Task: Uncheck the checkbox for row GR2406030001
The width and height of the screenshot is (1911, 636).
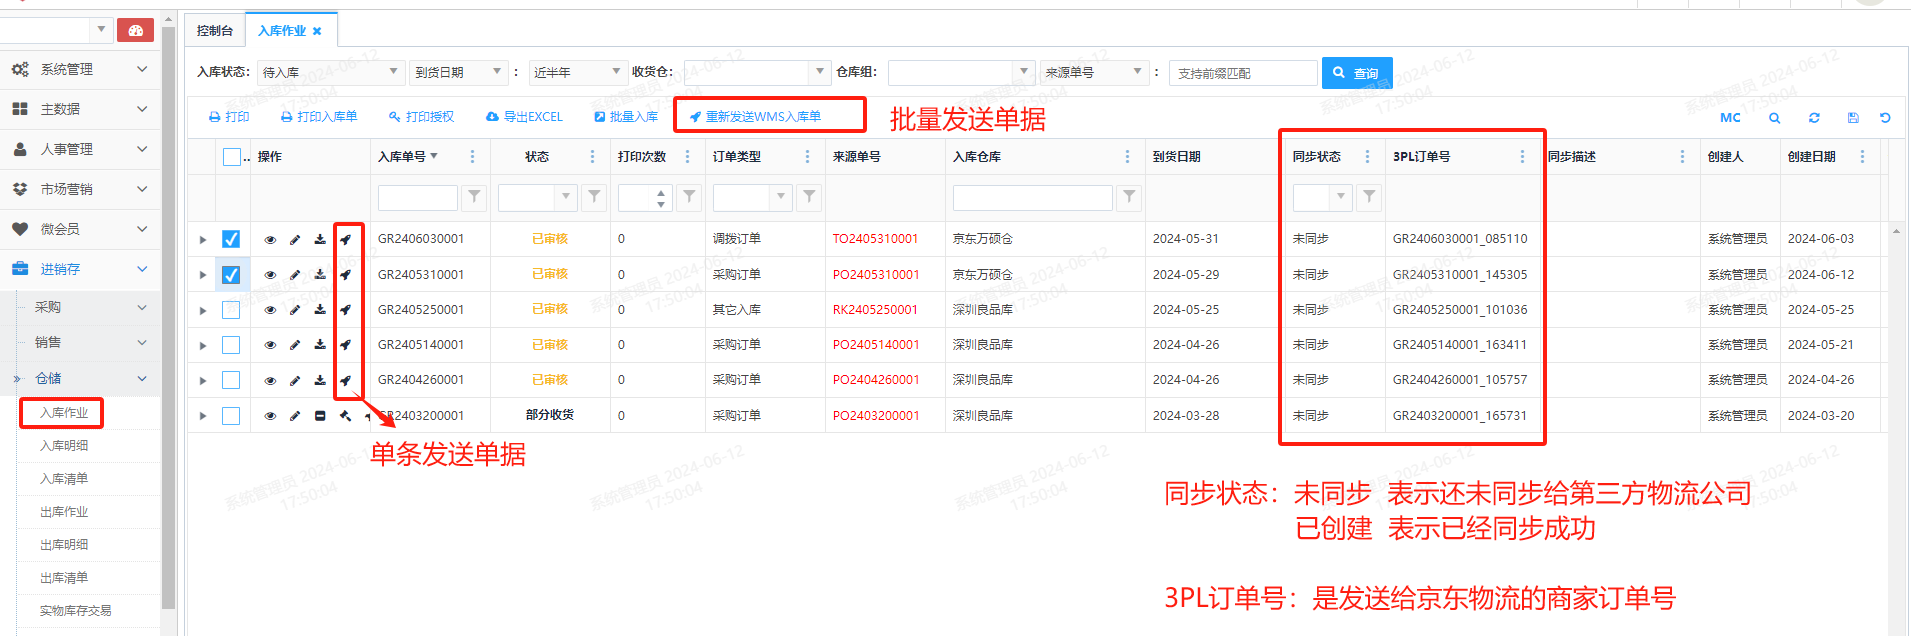Action: coord(231,239)
